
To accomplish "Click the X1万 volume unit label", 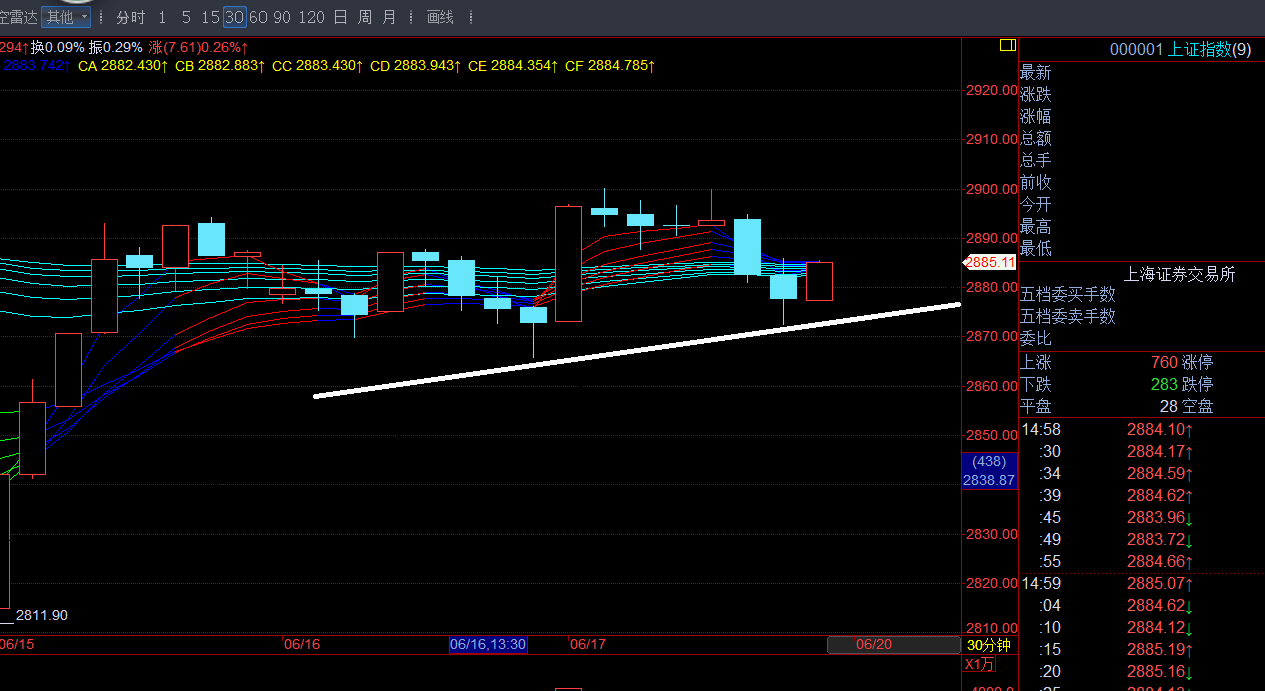I will (980, 665).
